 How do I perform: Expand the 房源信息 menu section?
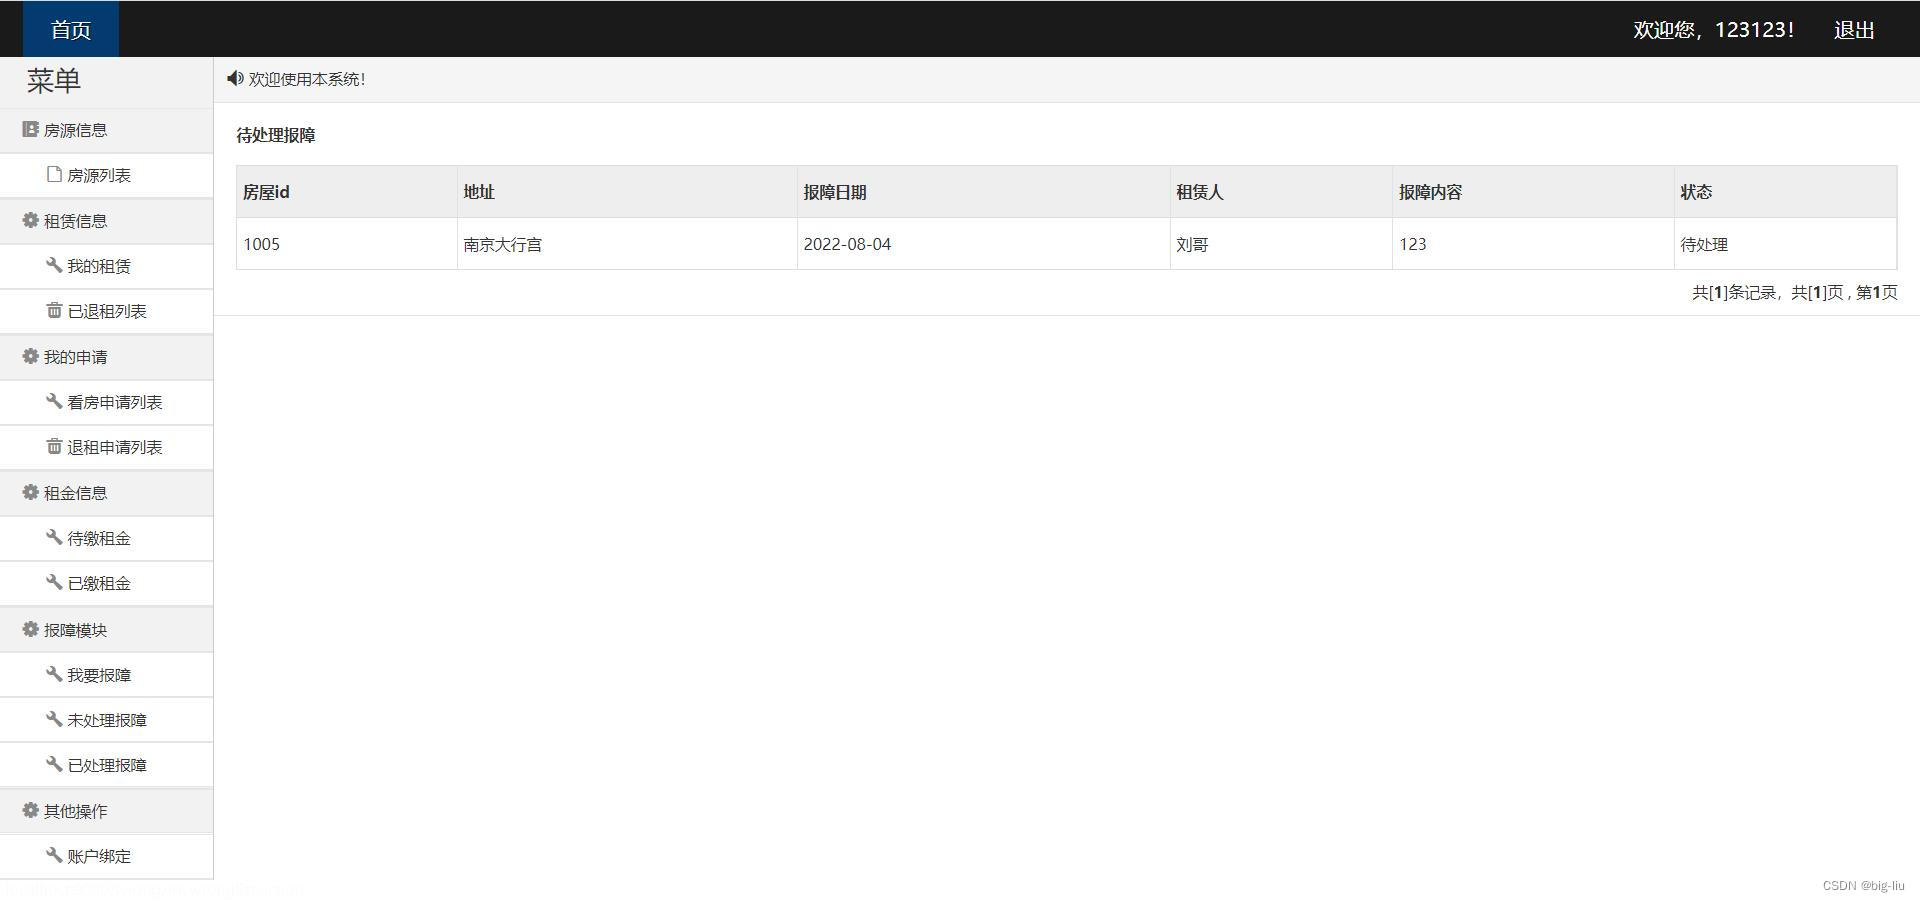click(x=76, y=130)
